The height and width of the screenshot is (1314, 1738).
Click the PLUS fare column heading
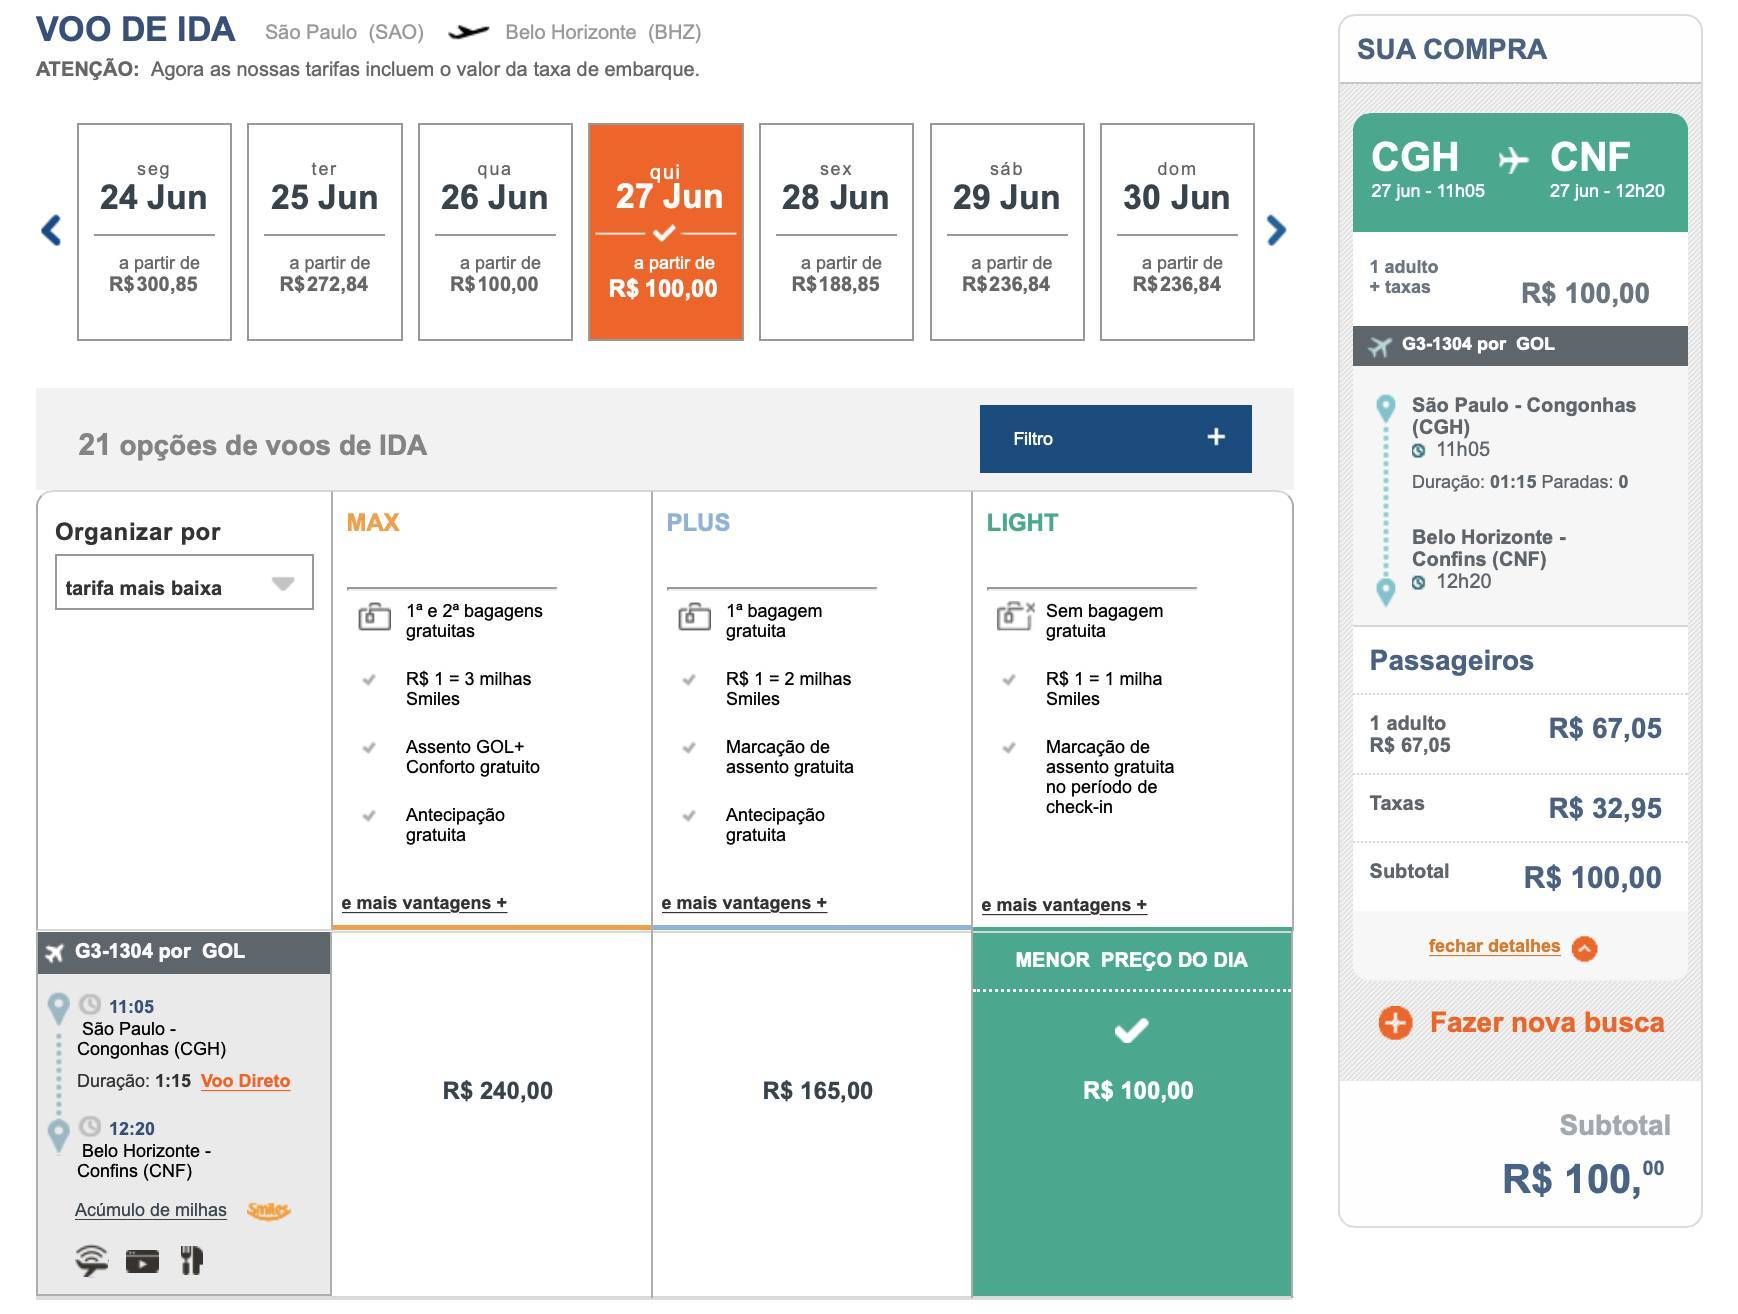698,523
